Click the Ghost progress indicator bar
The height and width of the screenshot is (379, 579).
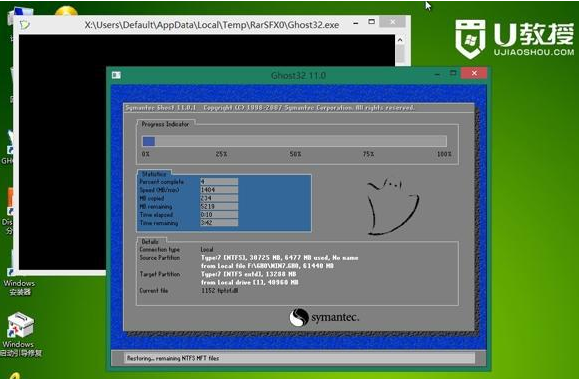[x=294, y=141]
